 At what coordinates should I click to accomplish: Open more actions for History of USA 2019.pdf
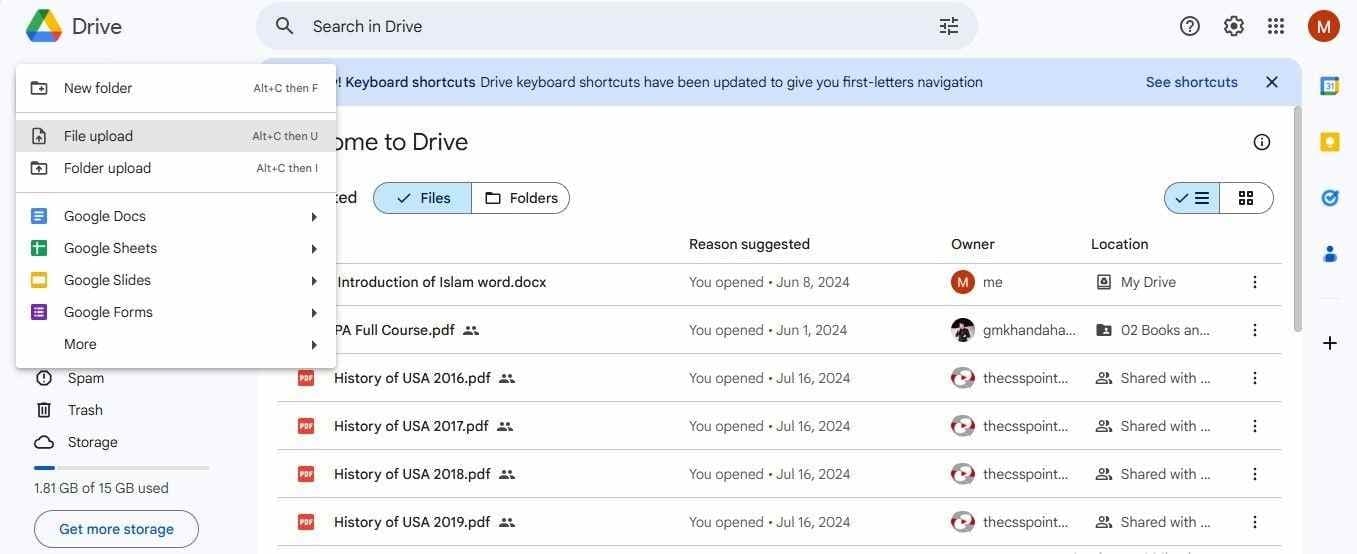[x=1255, y=522]
